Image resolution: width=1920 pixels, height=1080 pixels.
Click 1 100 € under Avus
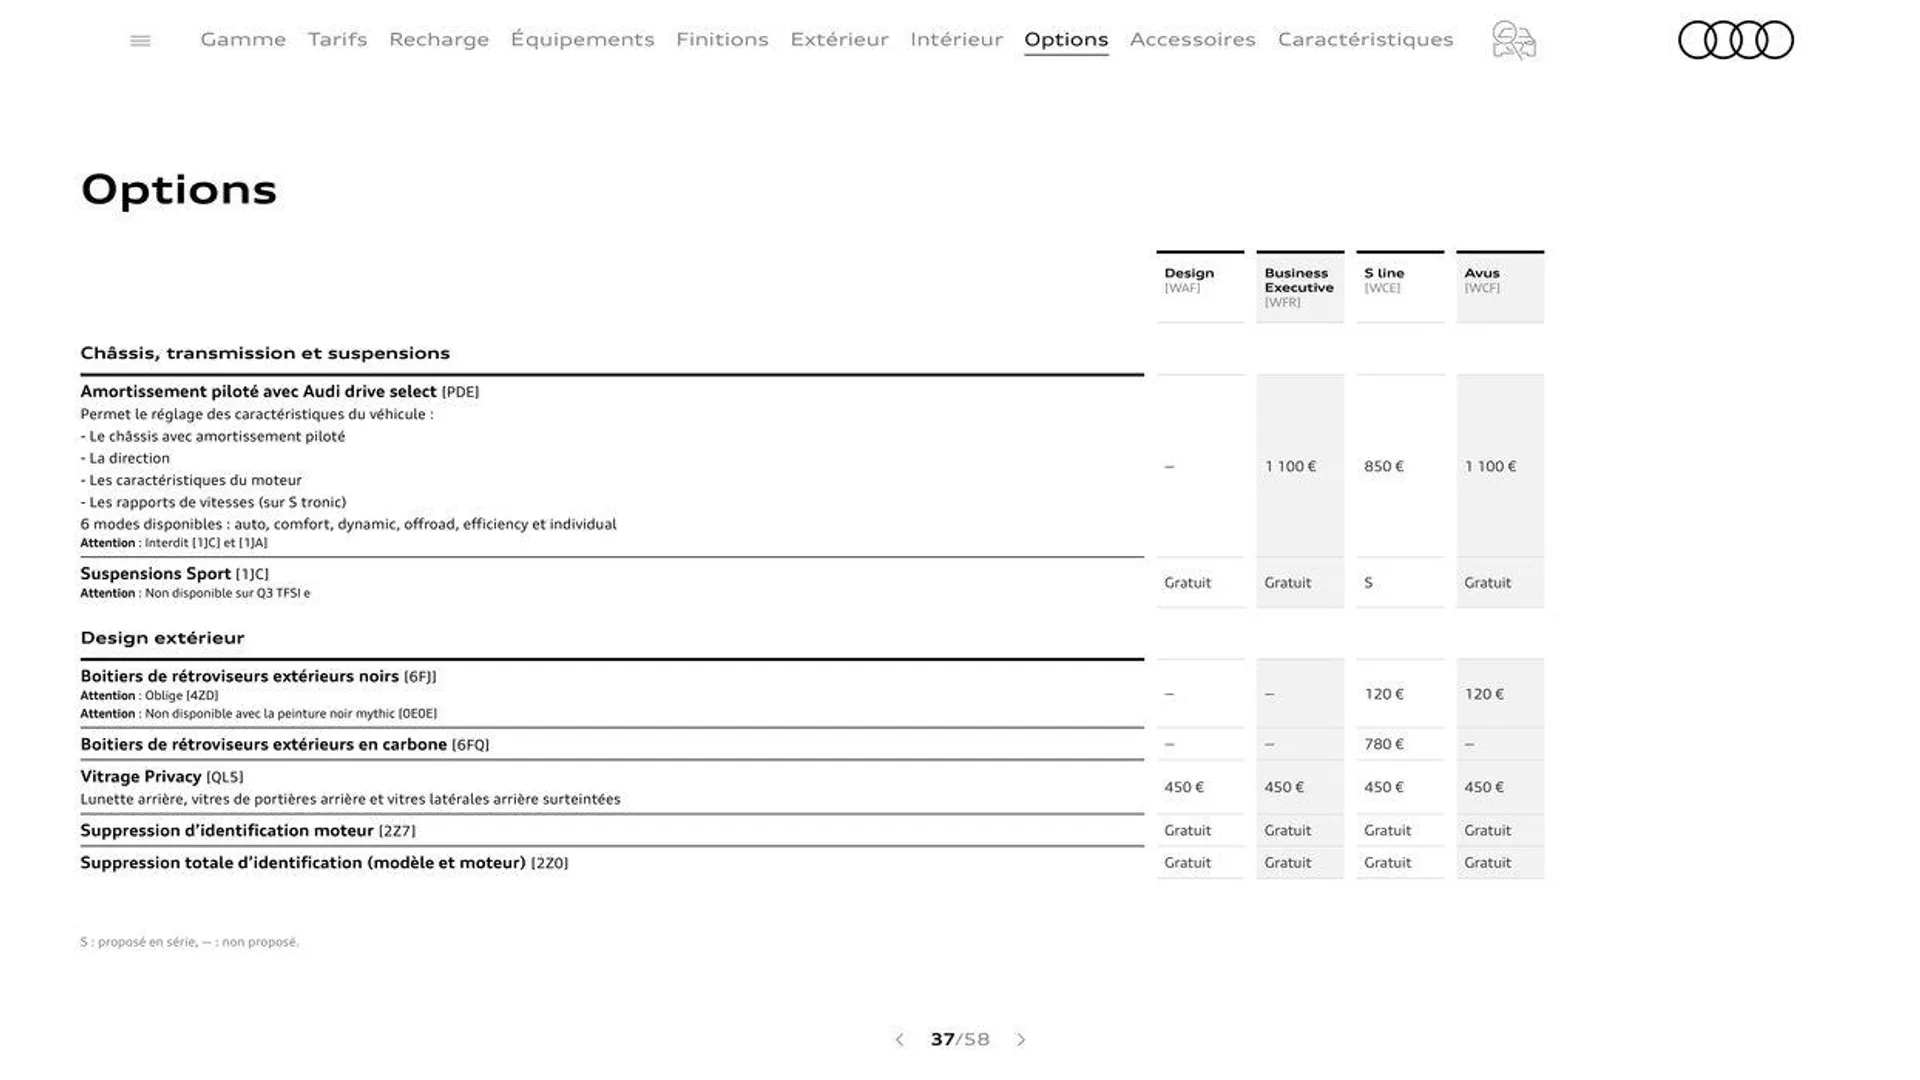click(1490, 466)
